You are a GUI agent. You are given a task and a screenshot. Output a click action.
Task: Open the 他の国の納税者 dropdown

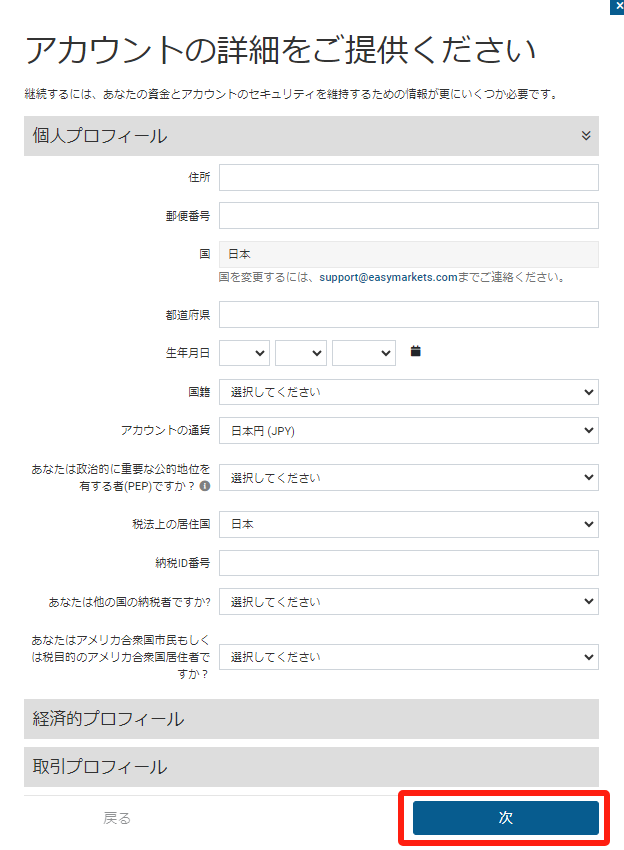coord(409,602)
